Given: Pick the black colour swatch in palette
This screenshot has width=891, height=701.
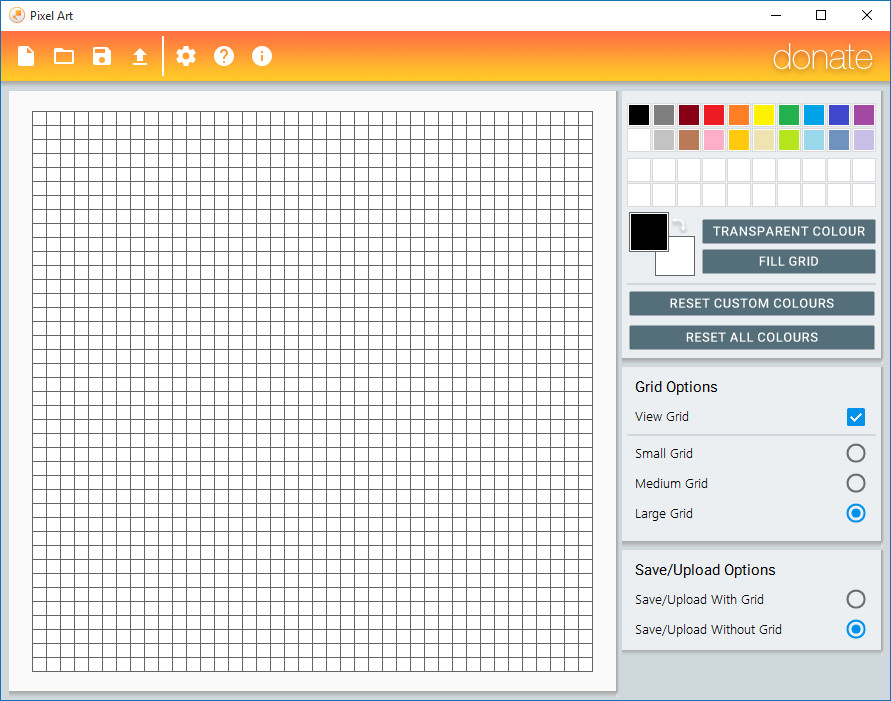Looking at the screenshot, I should coord(639,115).
